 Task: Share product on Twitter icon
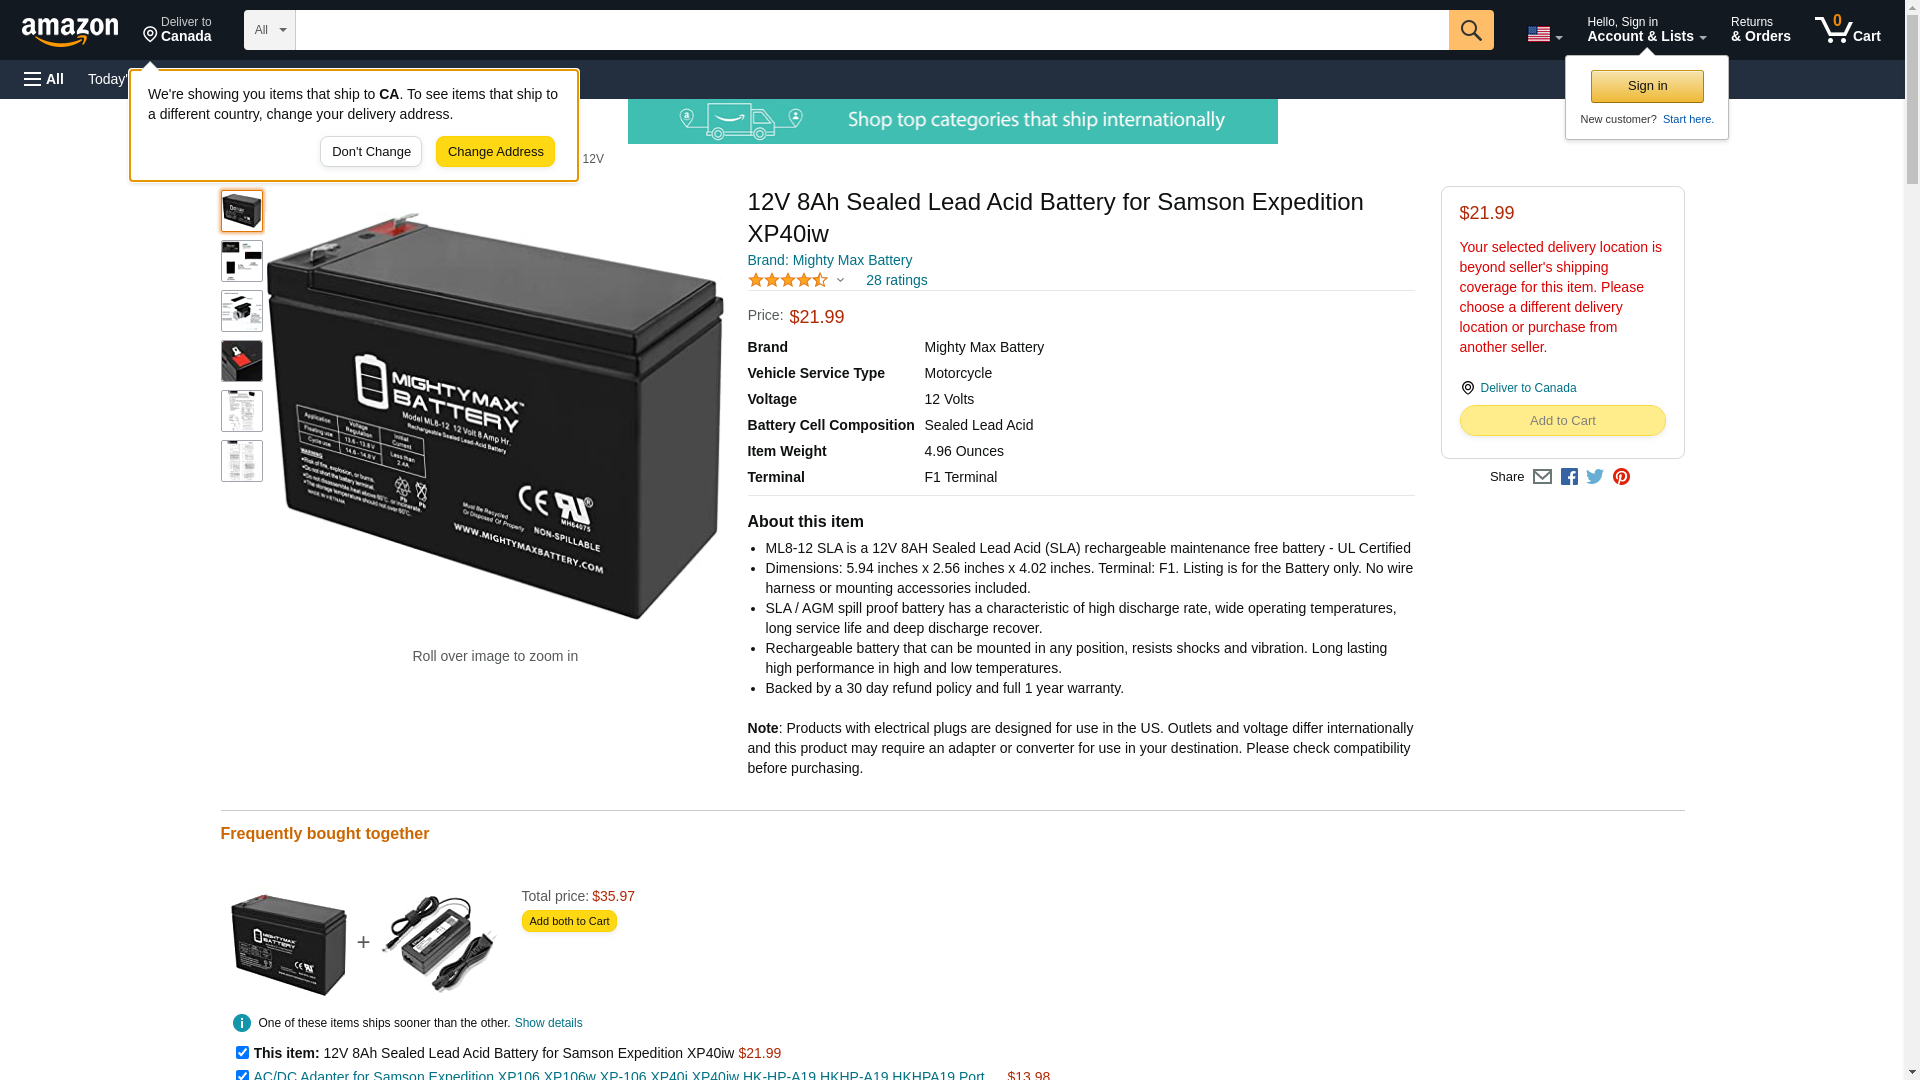(1595, 477)
